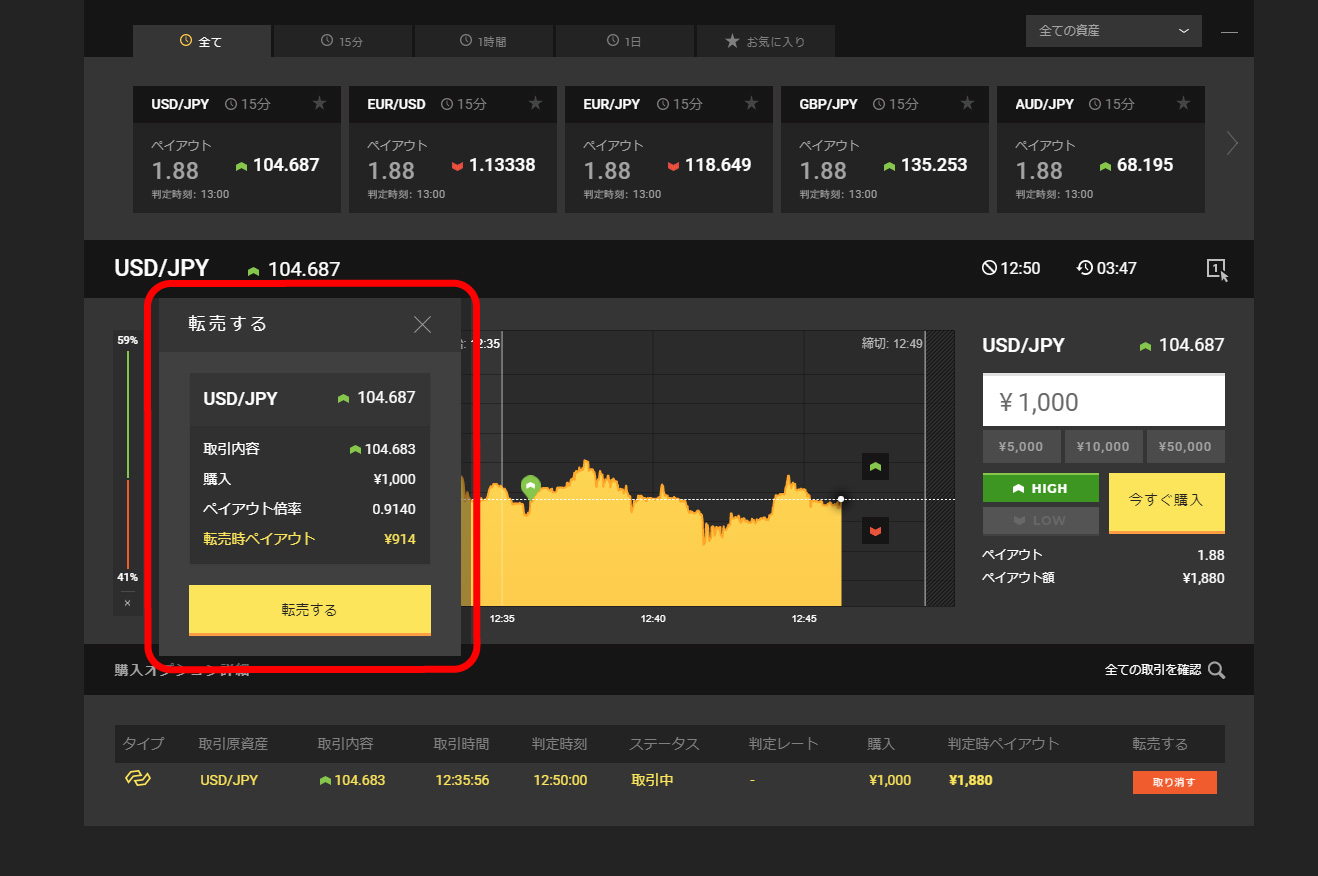Viewport: 1318px width, 876px height.
Task: Click the magnifier icon beside 全ての取引を確認
Action: click(x=1216, y=670)
